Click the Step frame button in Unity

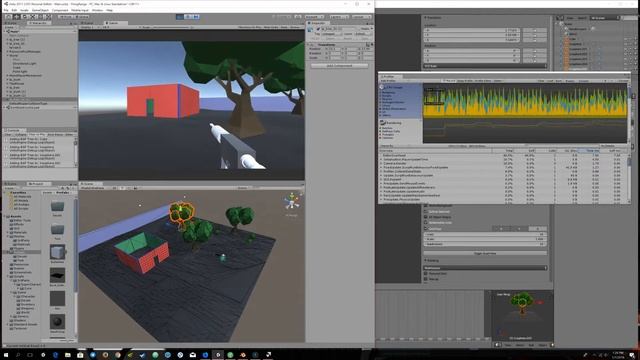pos(196,17)
